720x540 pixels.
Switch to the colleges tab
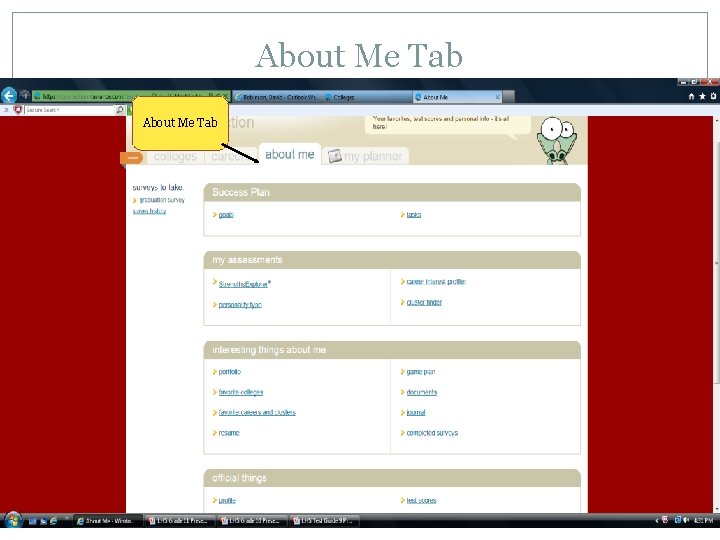(x=175, y=157)
